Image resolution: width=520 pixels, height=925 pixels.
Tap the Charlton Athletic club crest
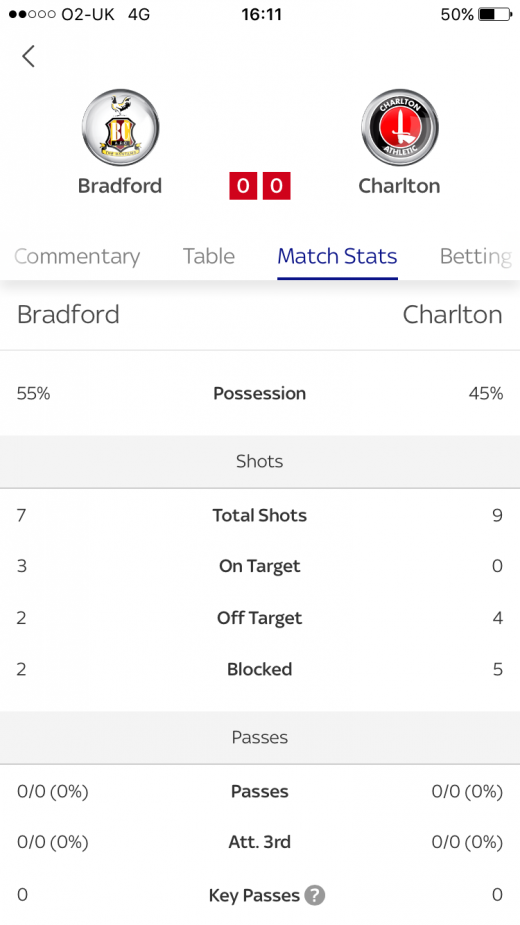point(400,127)
